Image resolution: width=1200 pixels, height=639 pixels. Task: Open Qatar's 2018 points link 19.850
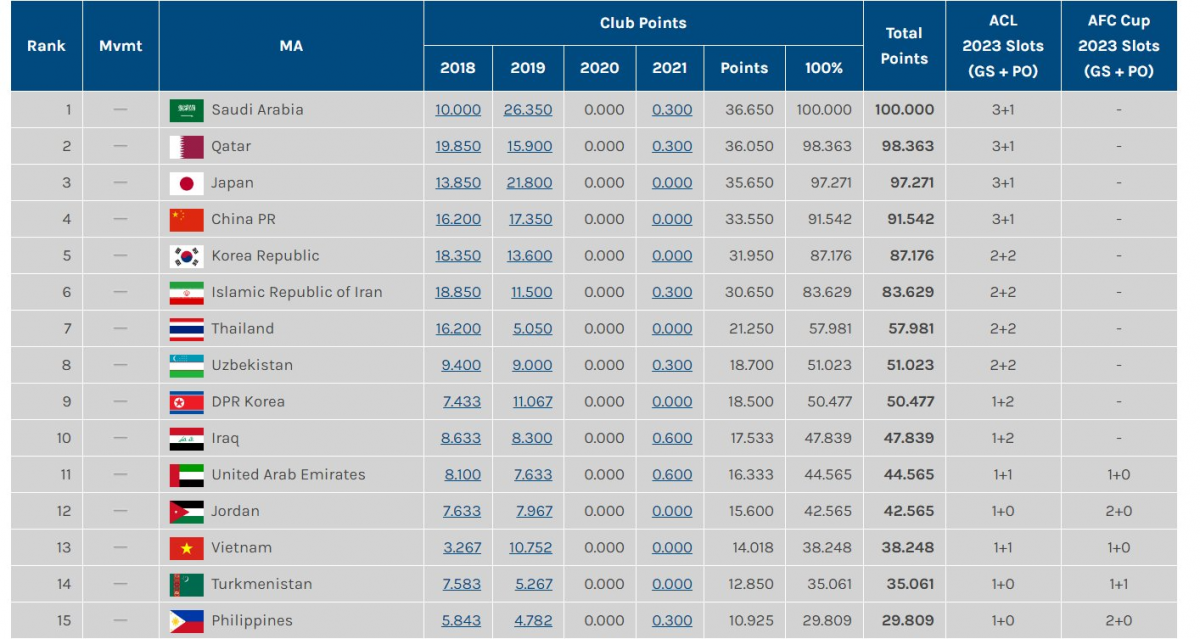(x=458, y=146)
